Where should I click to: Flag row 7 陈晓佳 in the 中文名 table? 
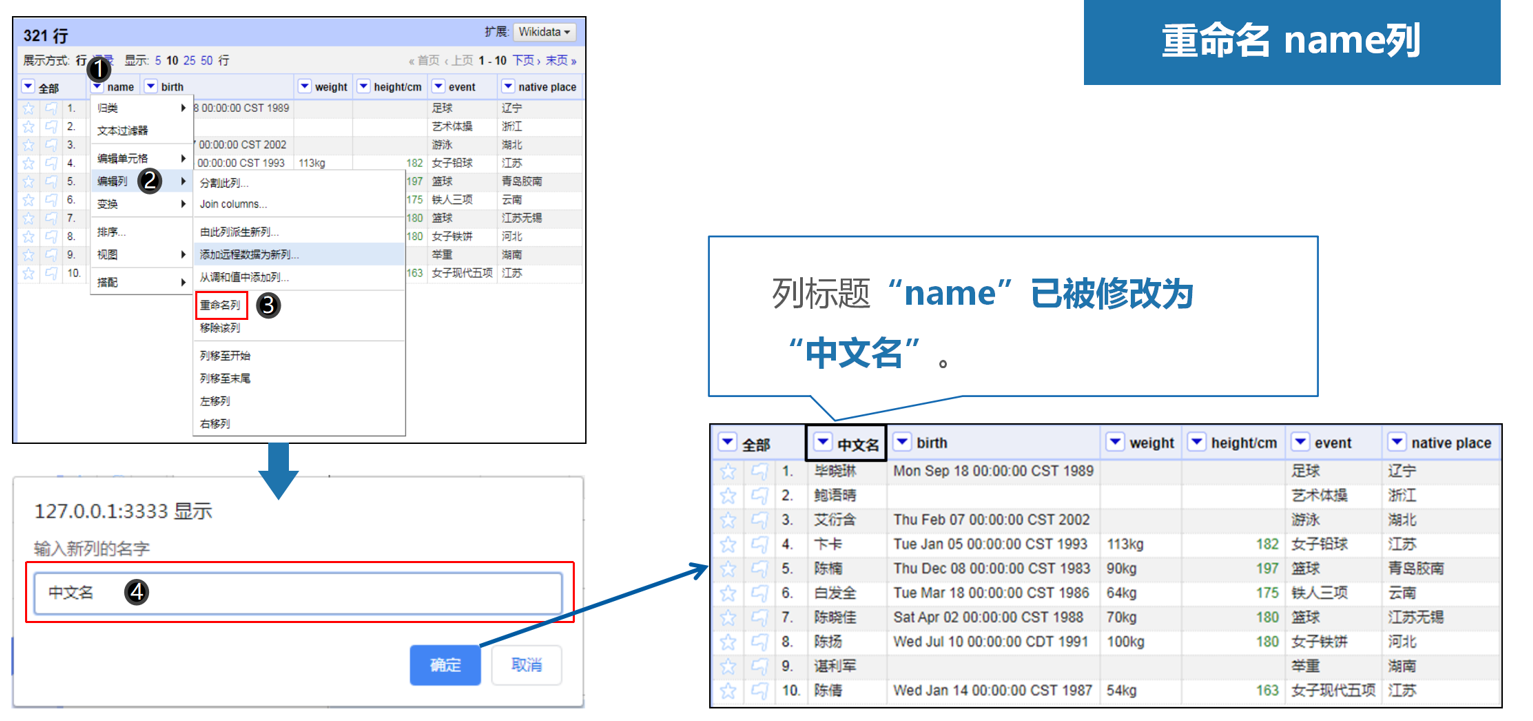[760, 617]
